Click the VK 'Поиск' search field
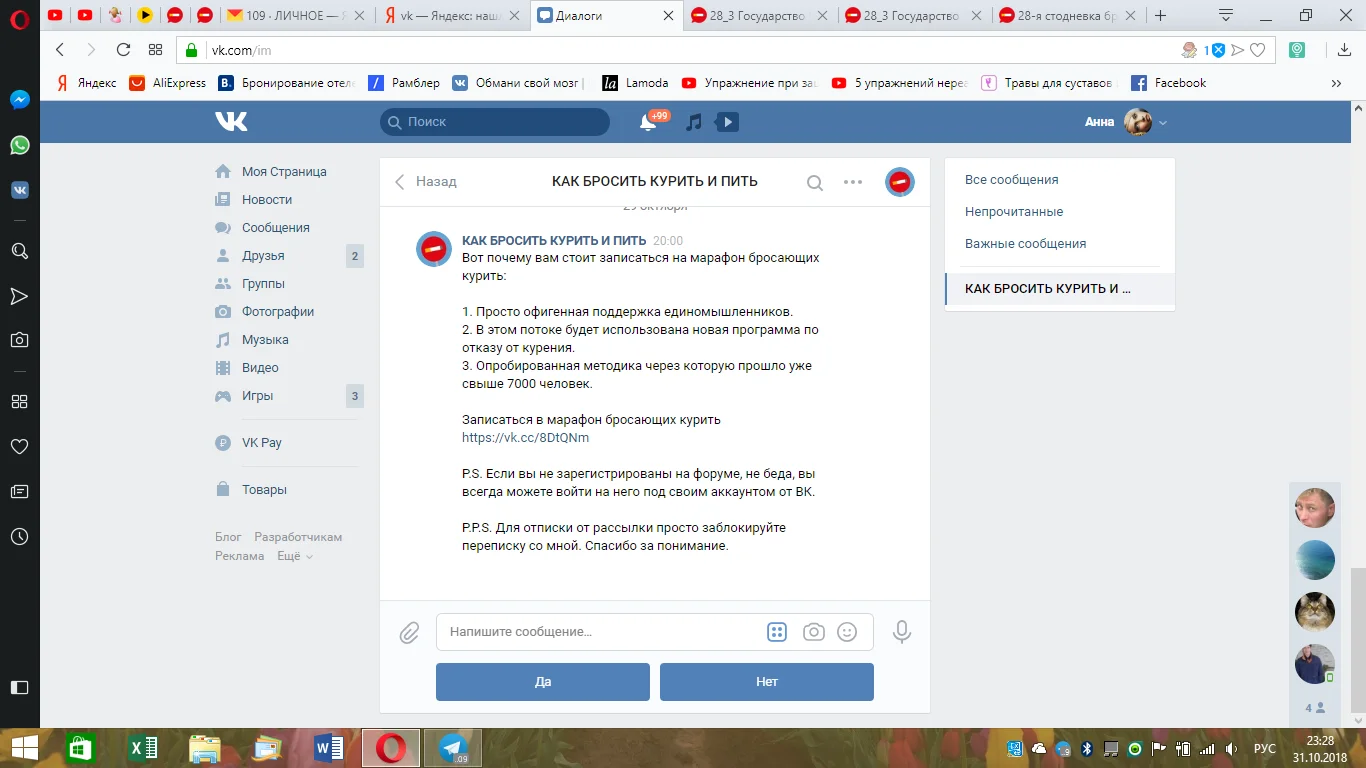1366x768 pixels. click(x=495, y=122)
